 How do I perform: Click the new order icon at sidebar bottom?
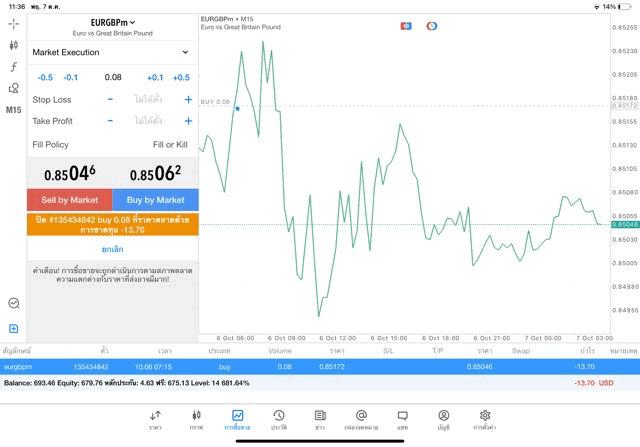pyautogui.click(x=13, y=328)
